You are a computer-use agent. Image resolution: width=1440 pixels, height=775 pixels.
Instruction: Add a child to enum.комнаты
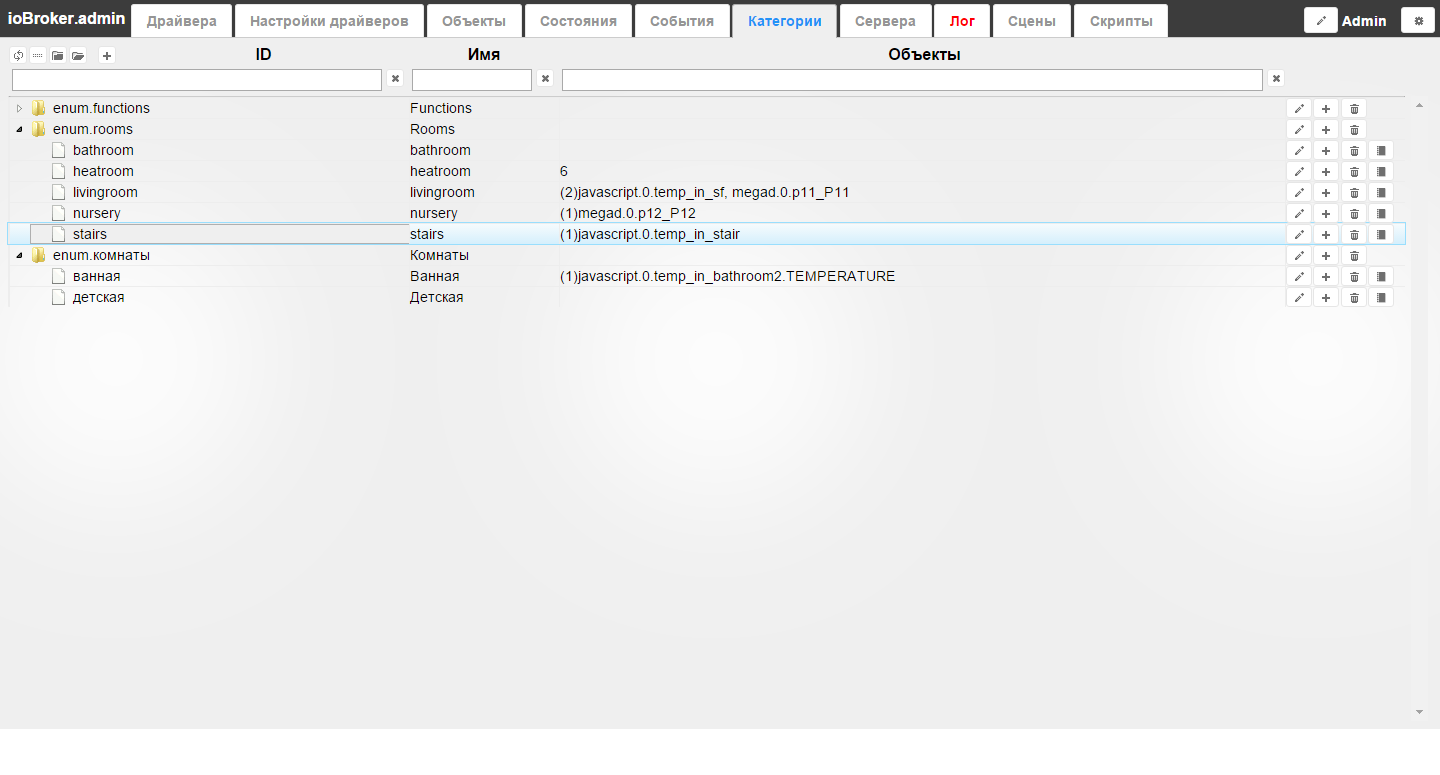(x=1325, y=255)
